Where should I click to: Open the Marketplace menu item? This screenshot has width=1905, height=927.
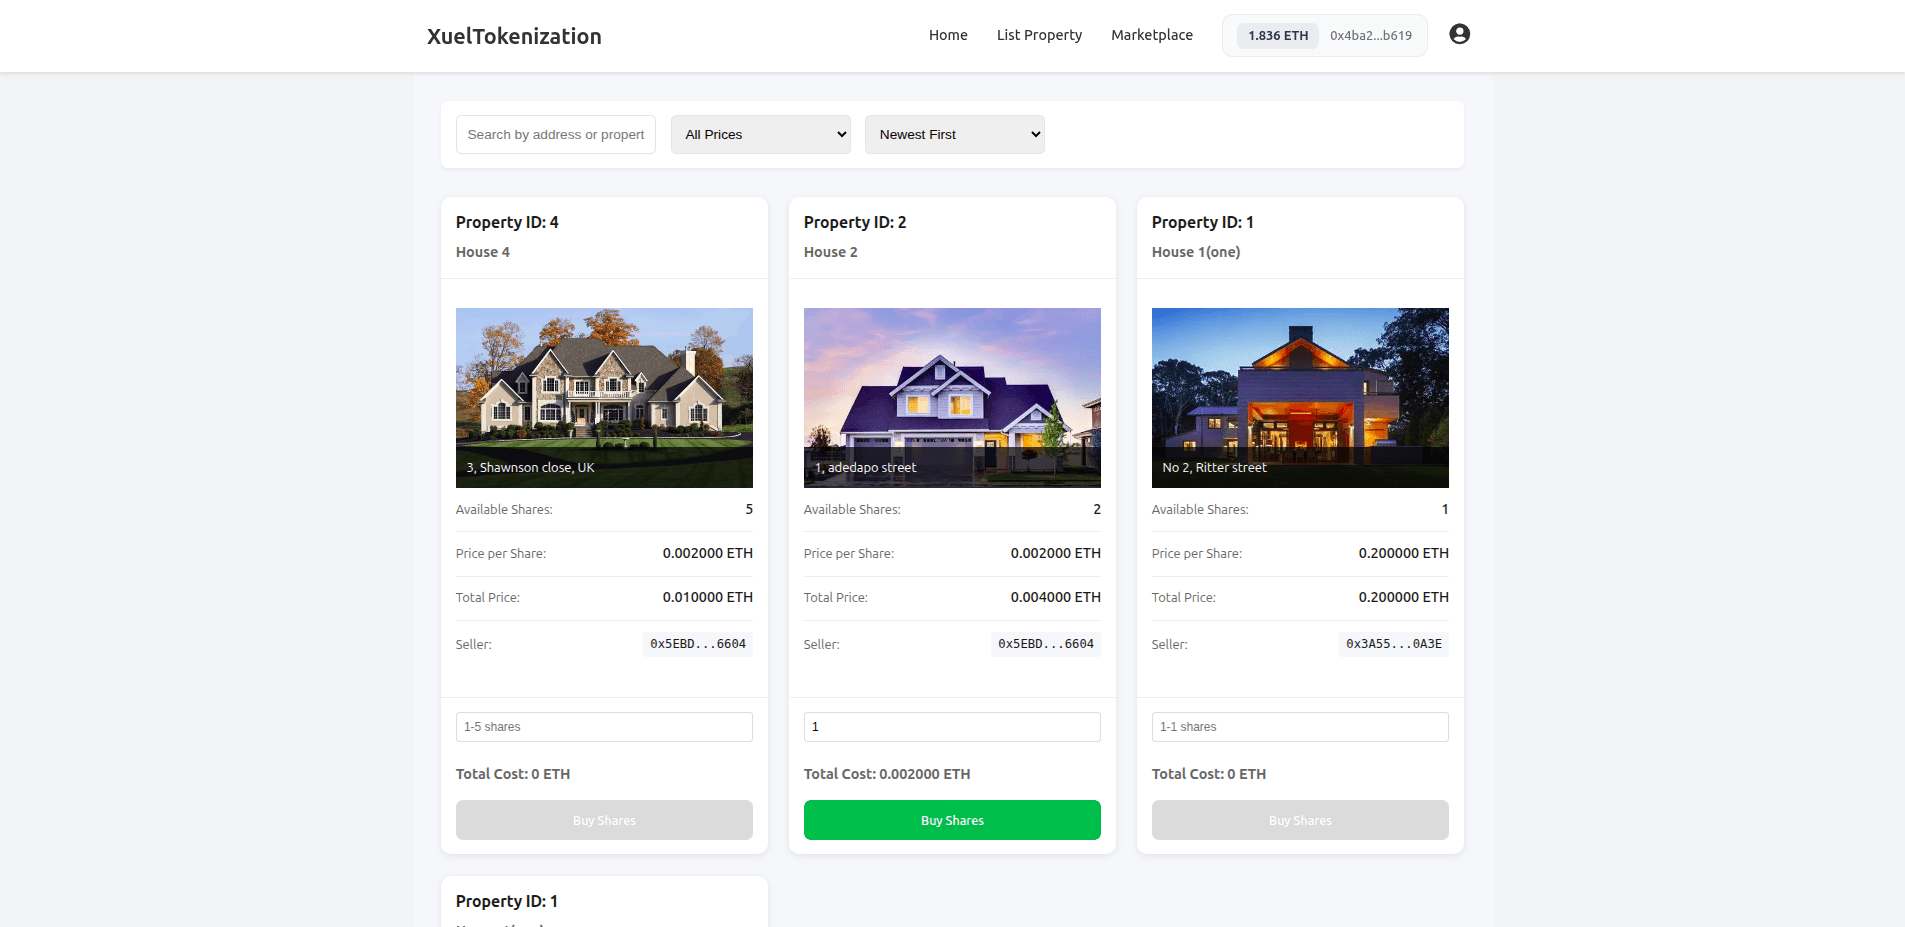click(x=1151, y=35)
